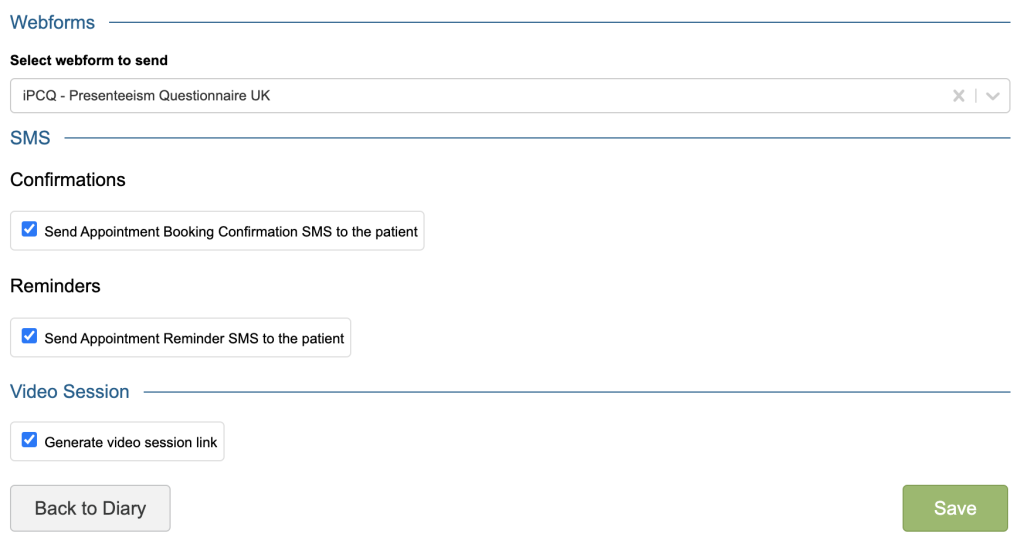Screen dimensions: 1024x547
Task: Click the Send Appointment Booking Confirmation SMS label
Action: click(231, 231)
